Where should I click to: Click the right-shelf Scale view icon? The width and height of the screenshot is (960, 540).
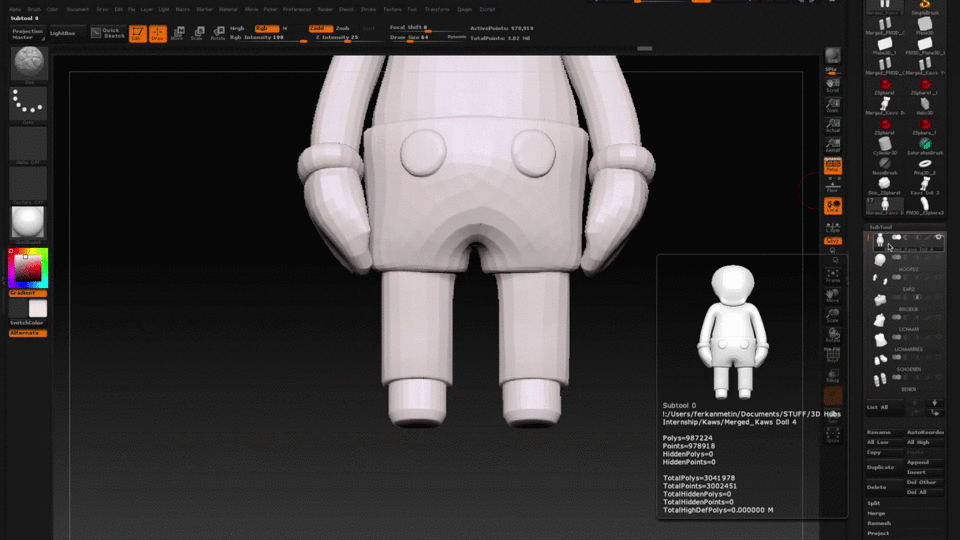pyautogui.click(x=833, y=315)
